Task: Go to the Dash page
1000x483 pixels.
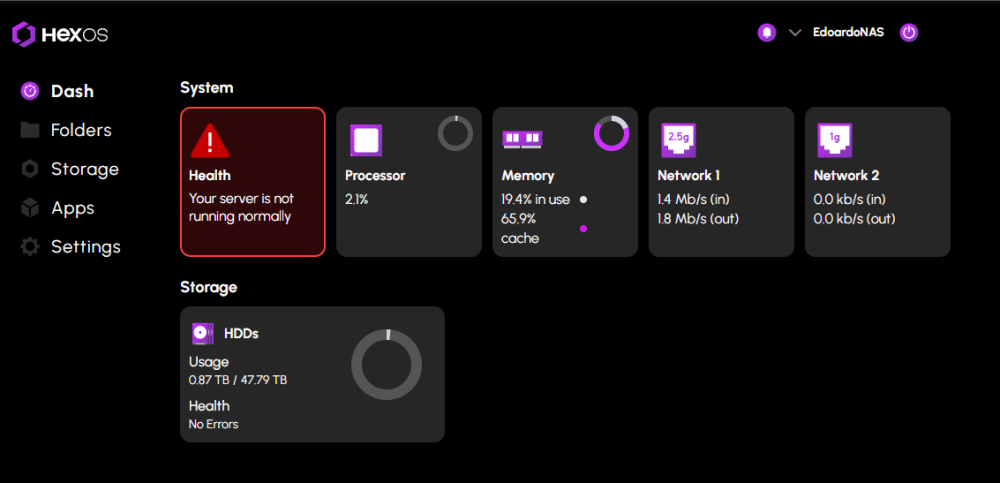Action: (71, 91)
